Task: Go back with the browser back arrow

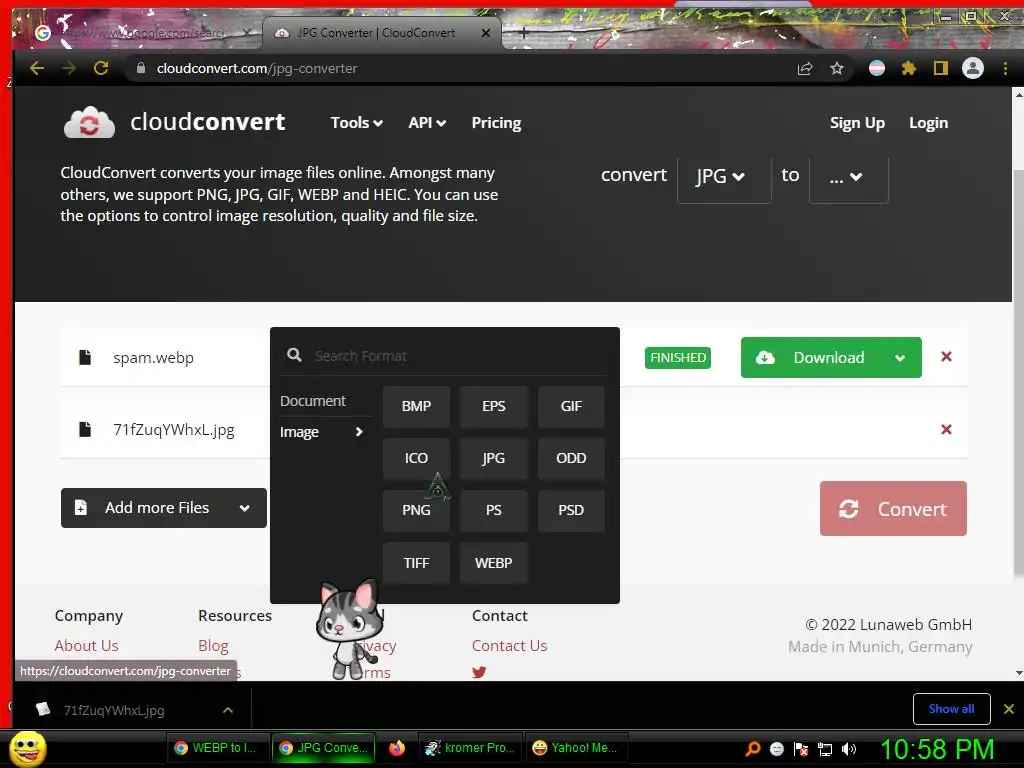Action: (37, 68)
